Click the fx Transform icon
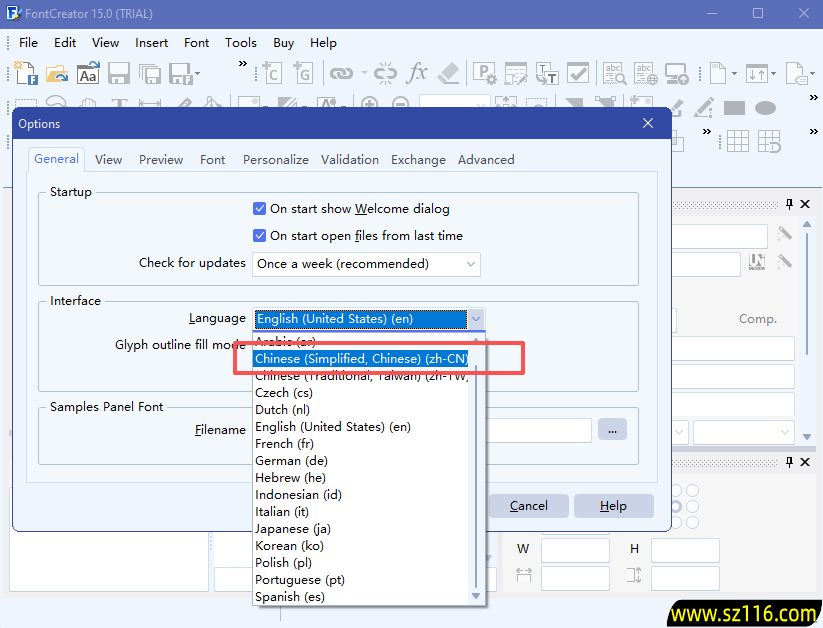This screenshot has height=628, width=823. click(417, 73)
